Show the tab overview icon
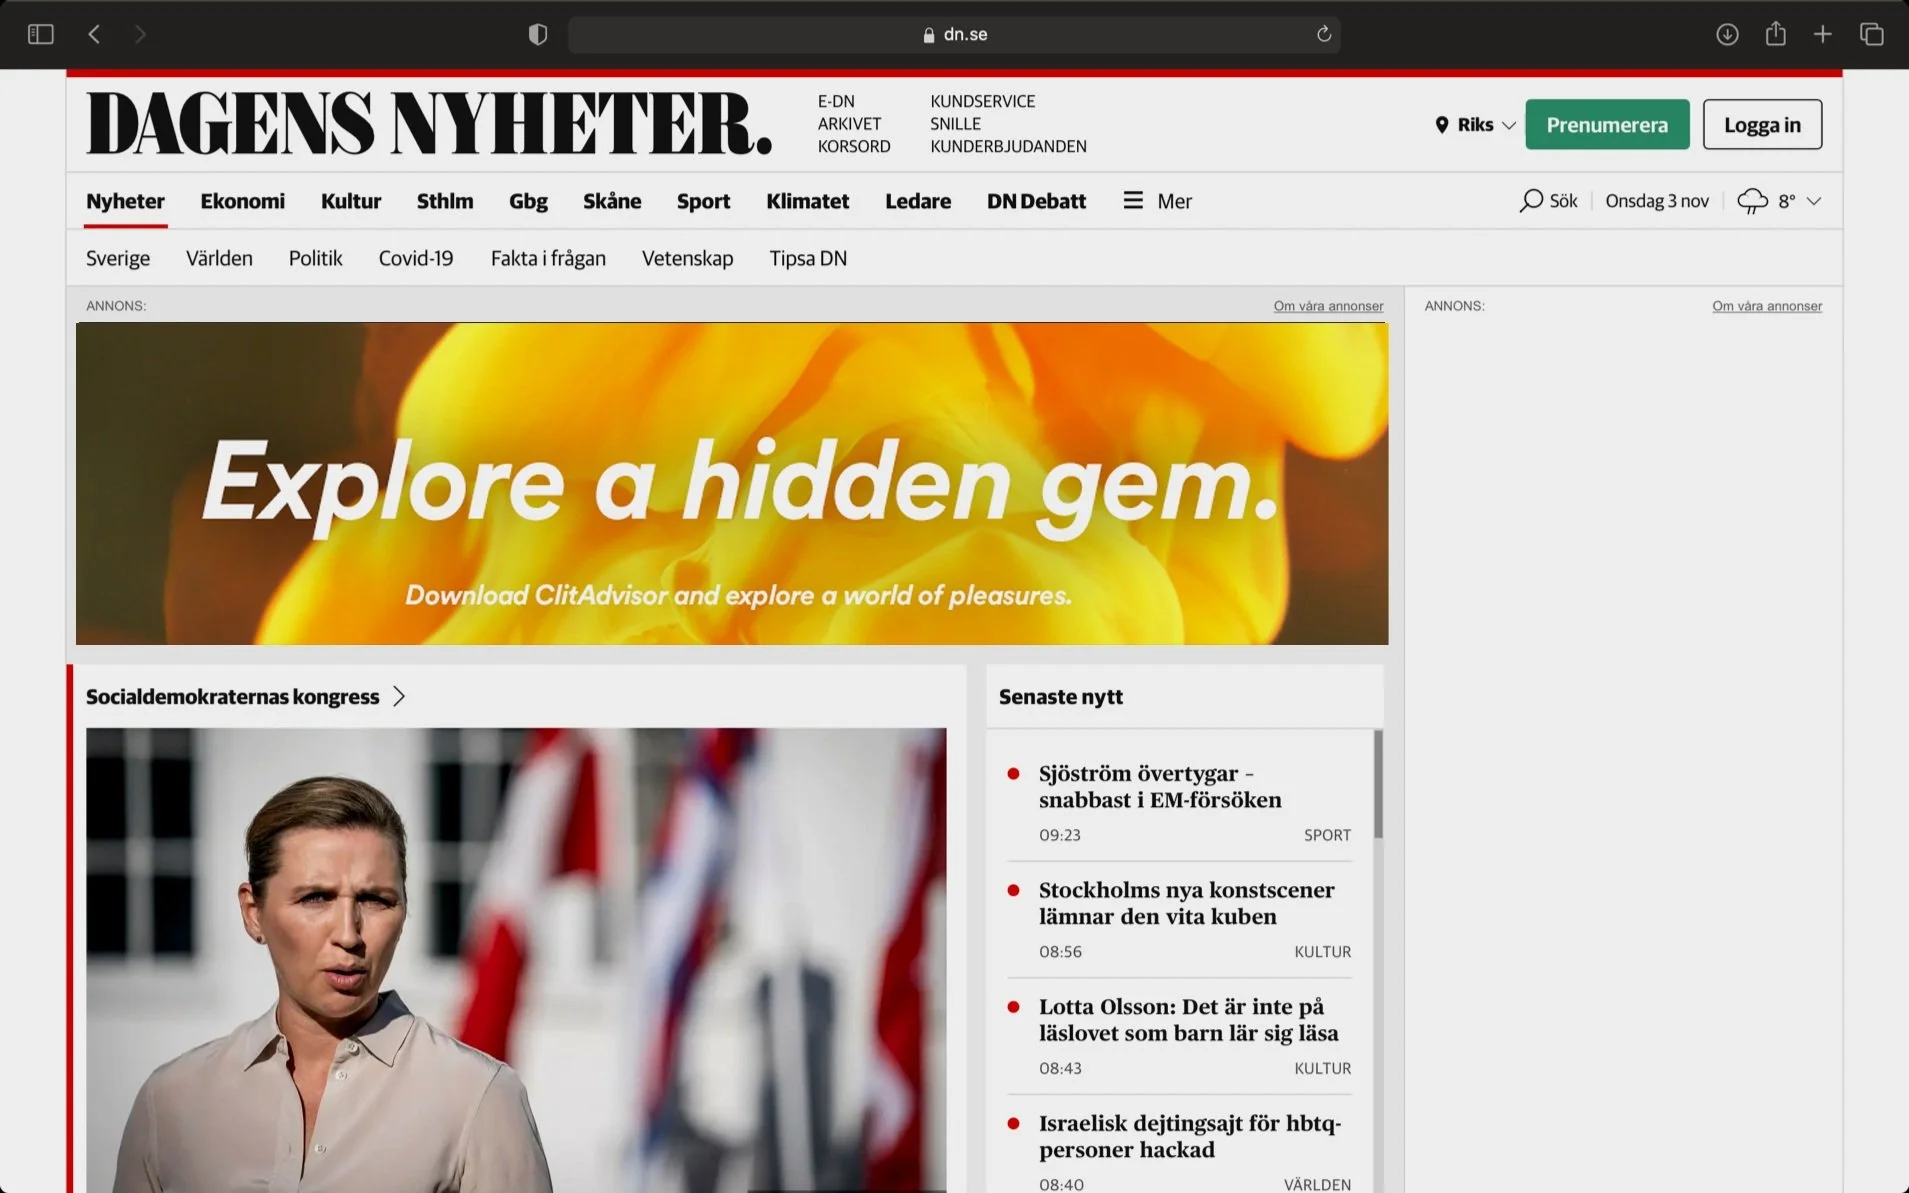The width and height of the screenshot is (1909, 1193). [x=1872, y=34]
